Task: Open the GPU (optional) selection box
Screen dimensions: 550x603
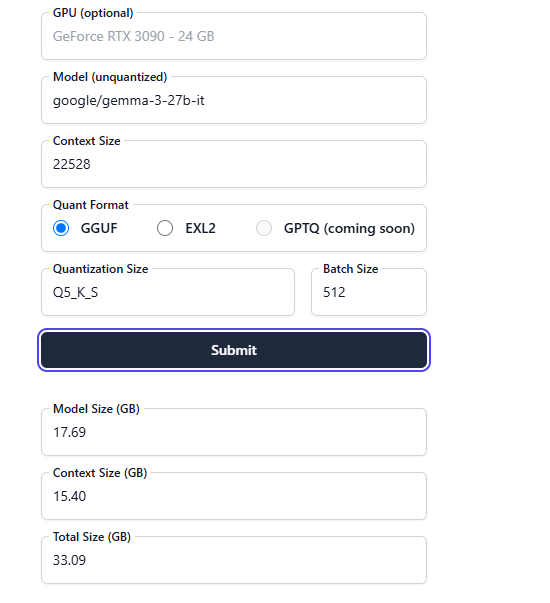Action: pyautogui.click(x=234, y=36)
